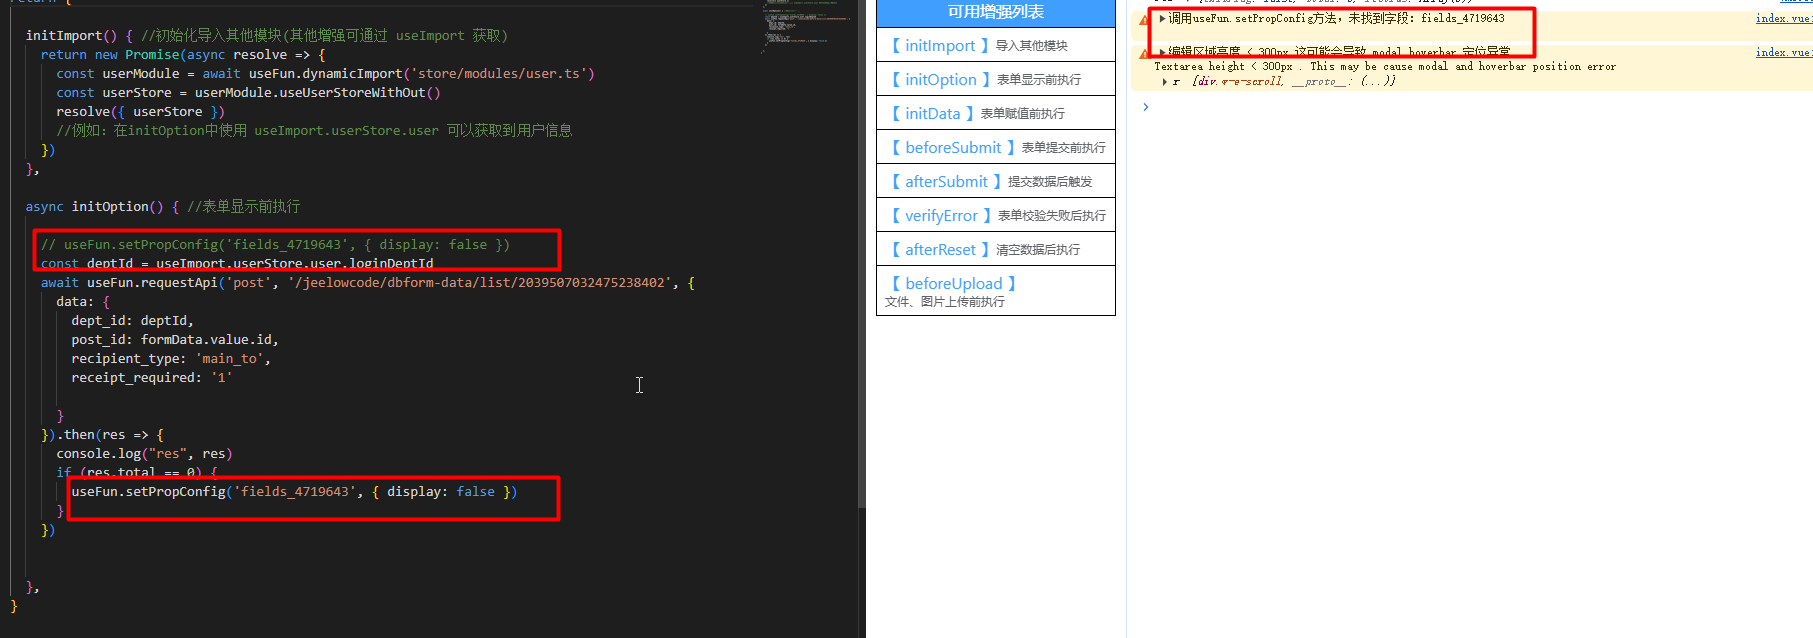Expand the editing area height warning
Screen dimensions: 1813x638
click(1162, 52)
